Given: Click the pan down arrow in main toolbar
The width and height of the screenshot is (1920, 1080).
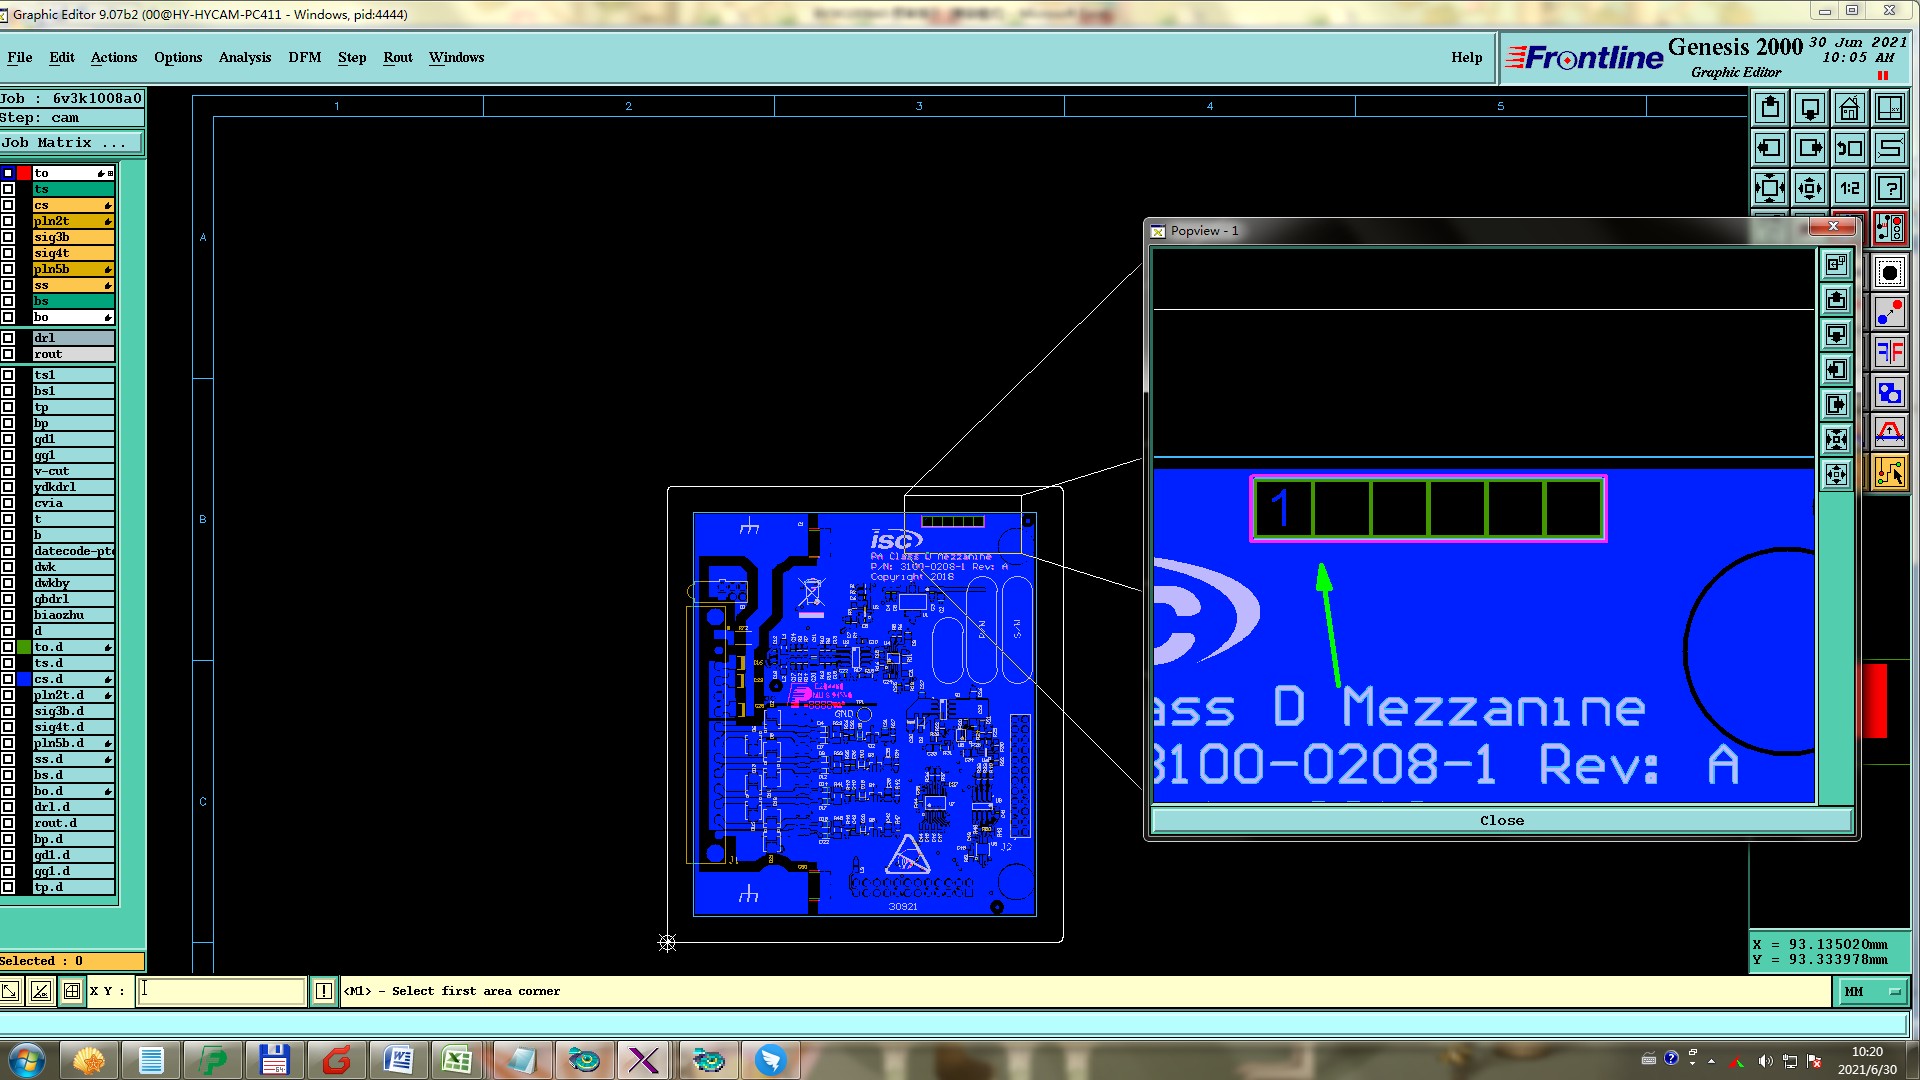Looking at the screenshot, I should click(x=1810, y=108).
